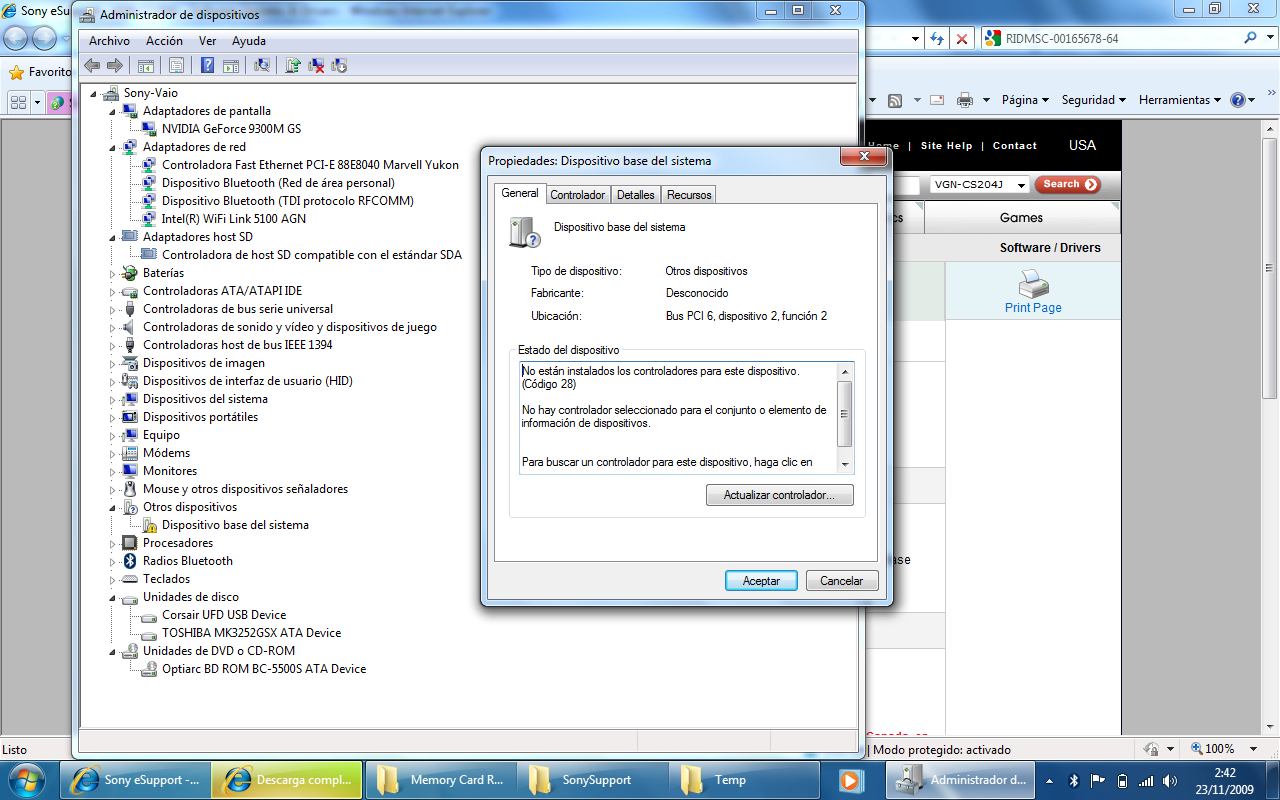Switch to the Detalles tab
Image resolution: width=1280 pixels, height=800 pixels.
(x=636, y=195)
